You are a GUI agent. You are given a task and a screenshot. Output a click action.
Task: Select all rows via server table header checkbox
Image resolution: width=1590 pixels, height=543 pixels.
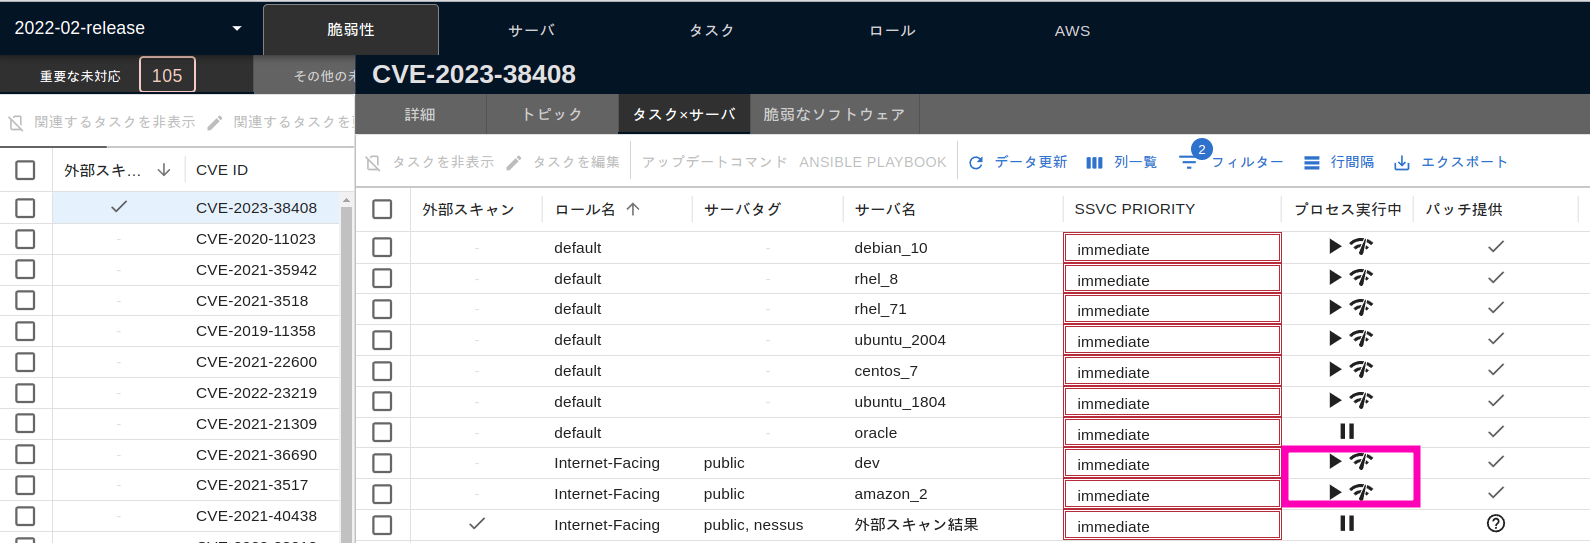tap(382, 209)
